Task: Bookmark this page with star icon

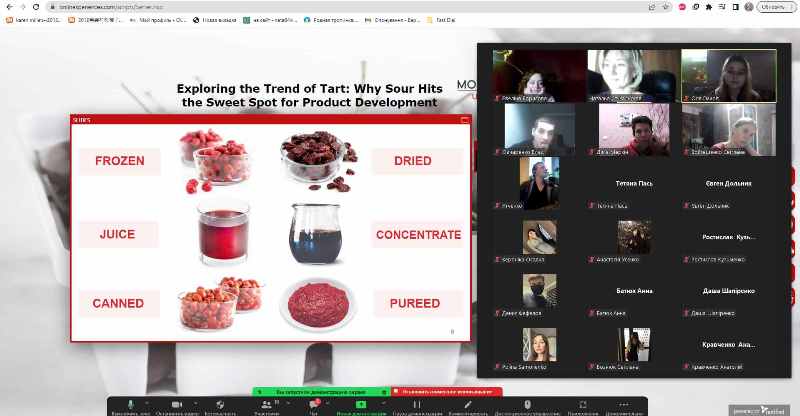Action: (x=665, y=7)
